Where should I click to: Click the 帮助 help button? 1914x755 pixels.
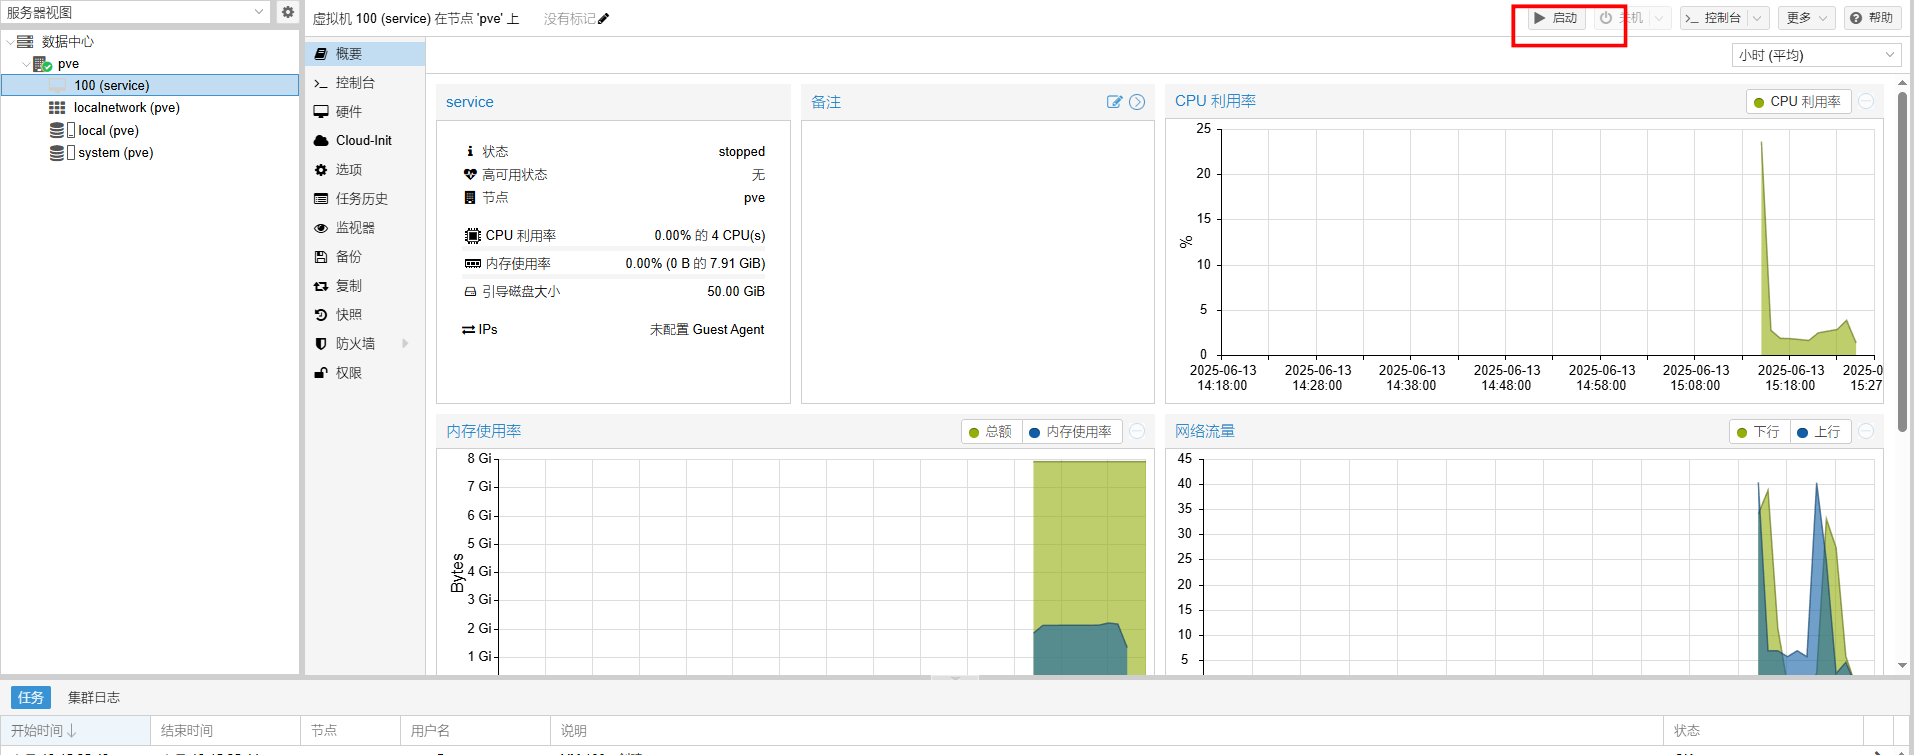coord(1871,18)
